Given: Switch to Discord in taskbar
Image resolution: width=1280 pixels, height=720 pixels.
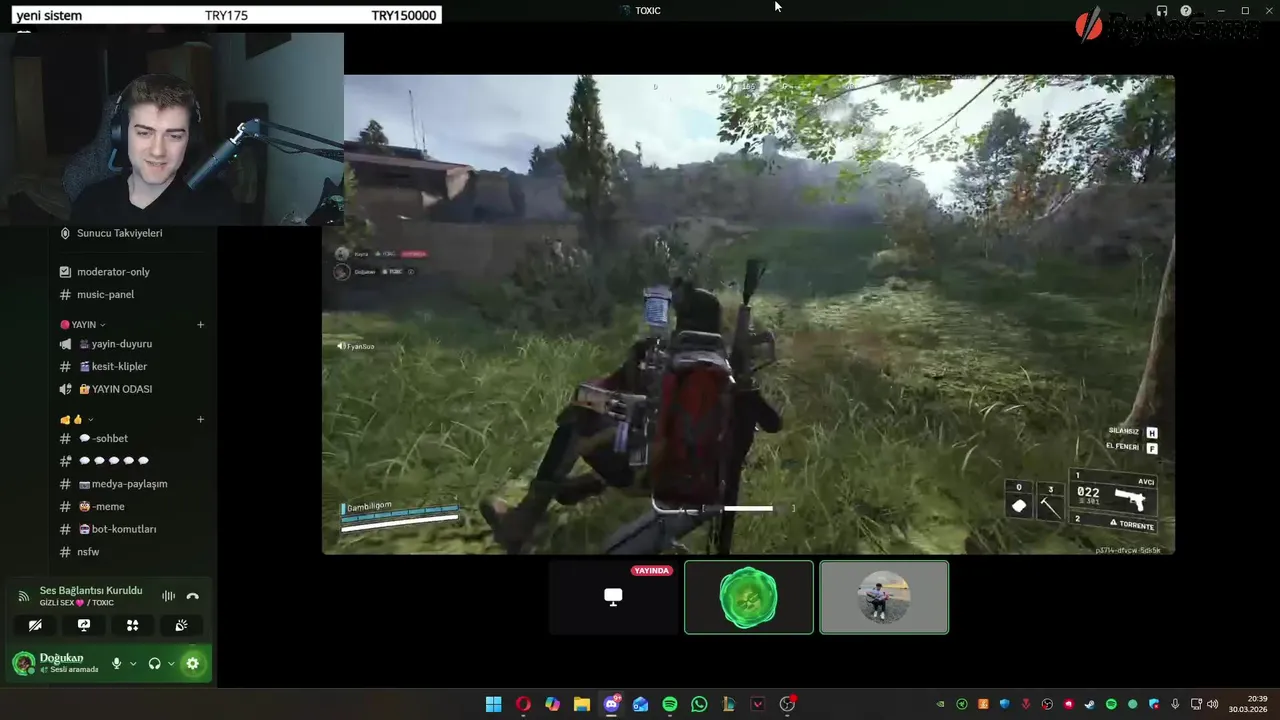Looking at the screenshot, I should (611, 704).
